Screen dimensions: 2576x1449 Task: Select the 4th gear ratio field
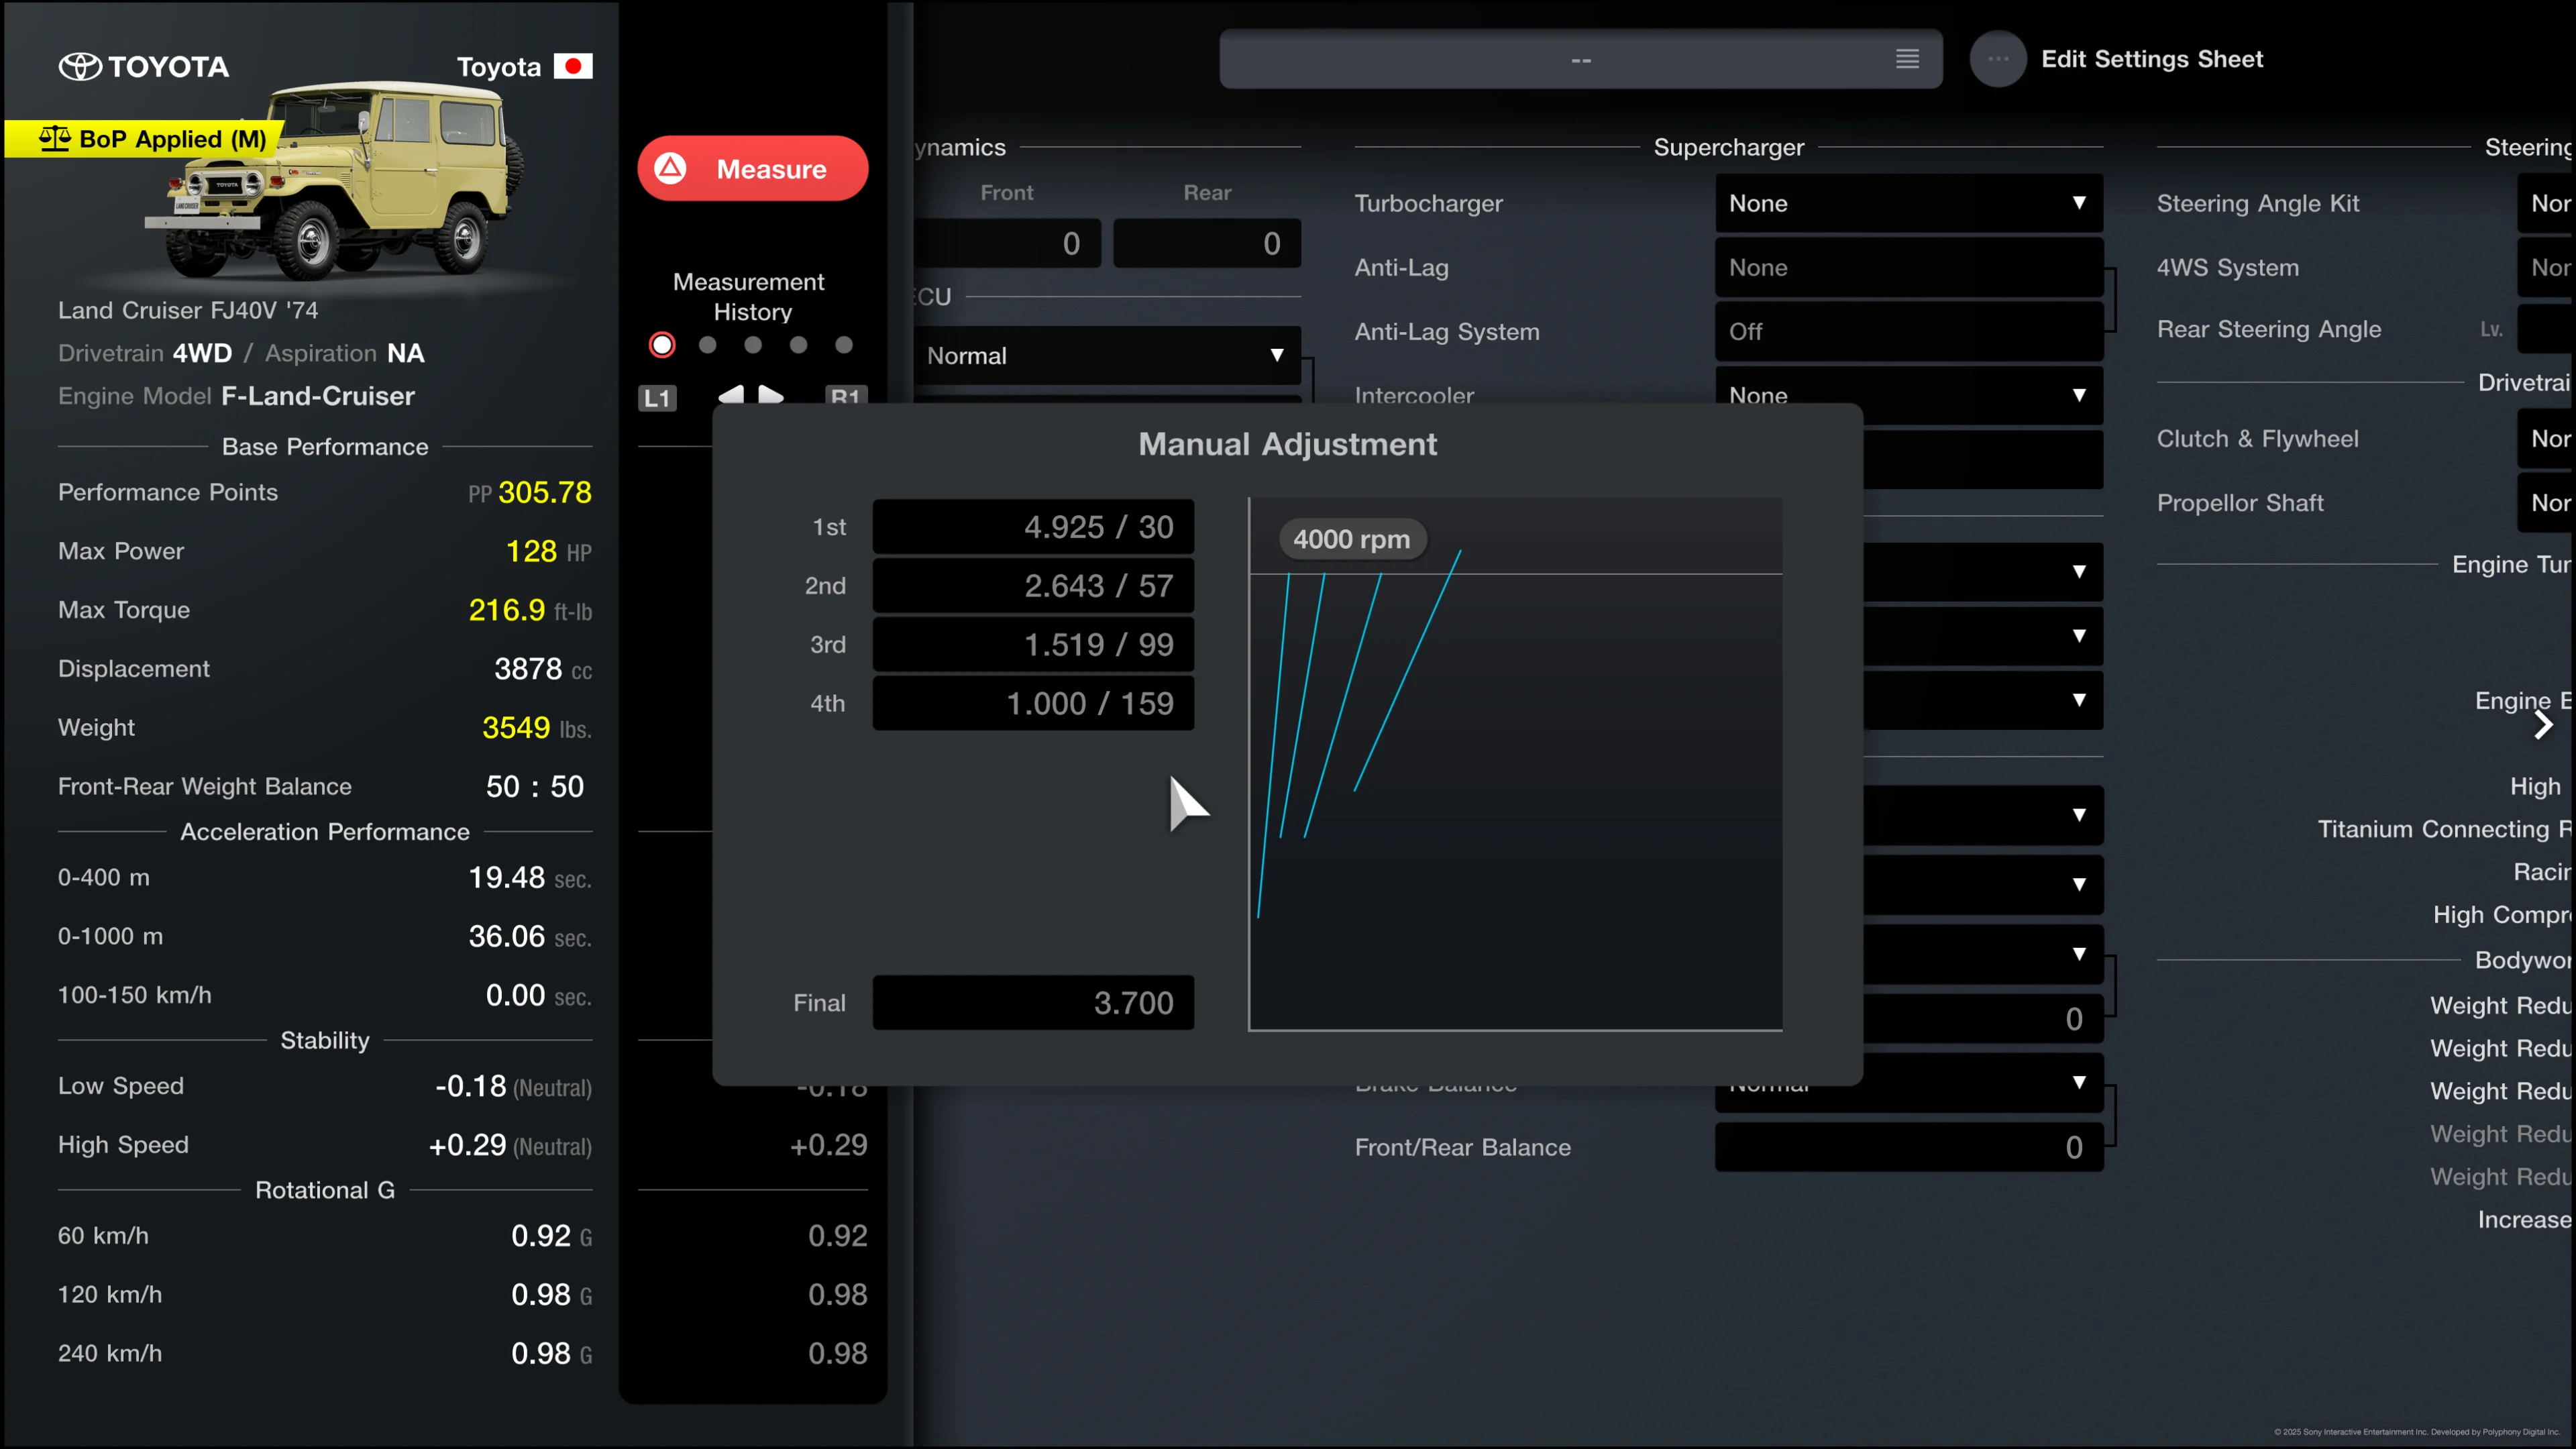tap(1033, 703)
